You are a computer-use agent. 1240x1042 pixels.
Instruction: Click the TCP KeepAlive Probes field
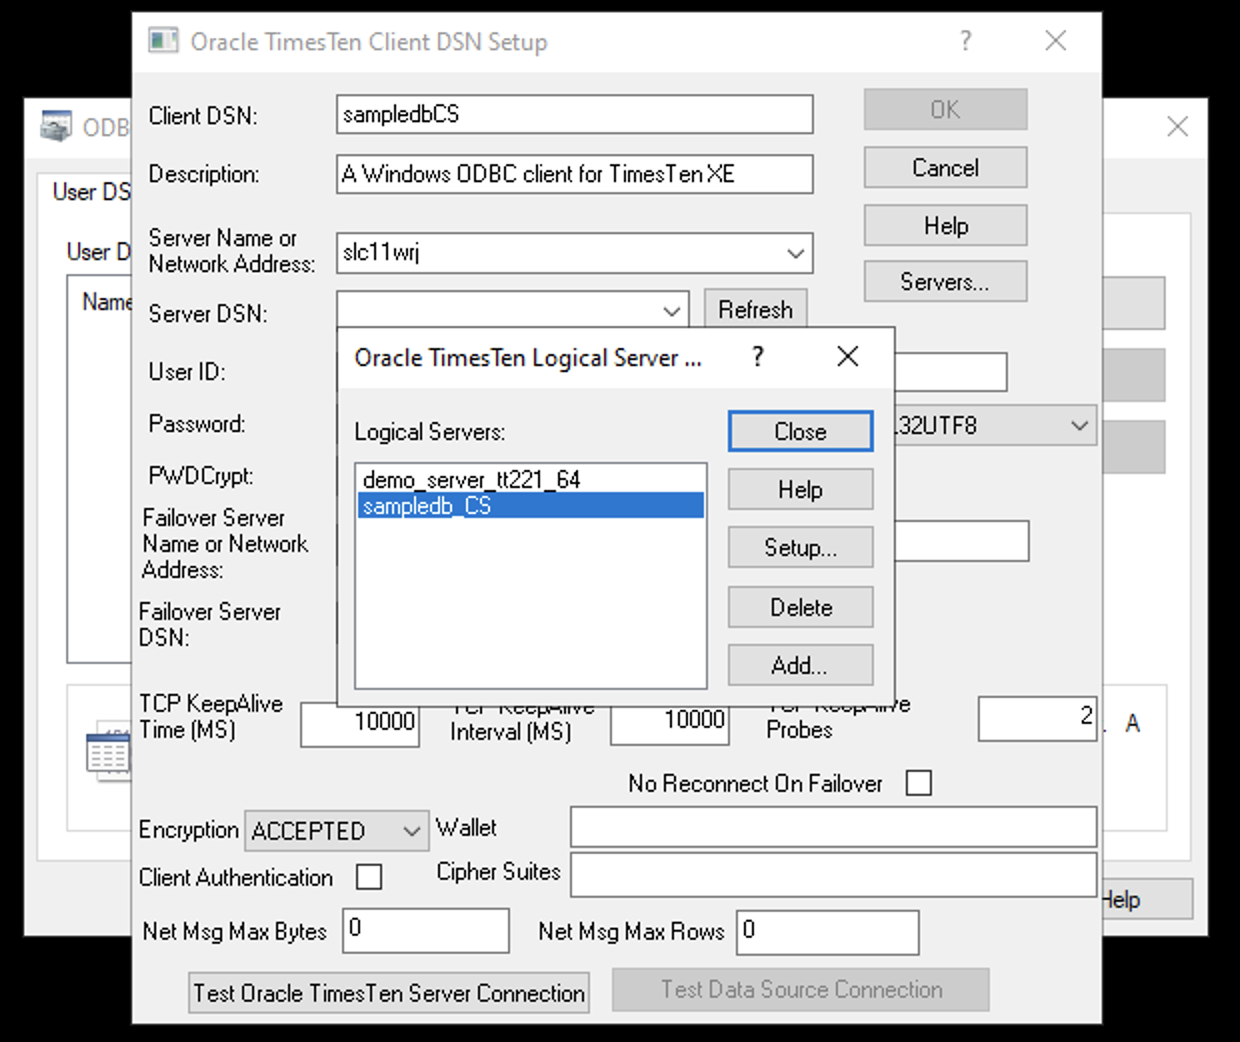point(1037,719)
